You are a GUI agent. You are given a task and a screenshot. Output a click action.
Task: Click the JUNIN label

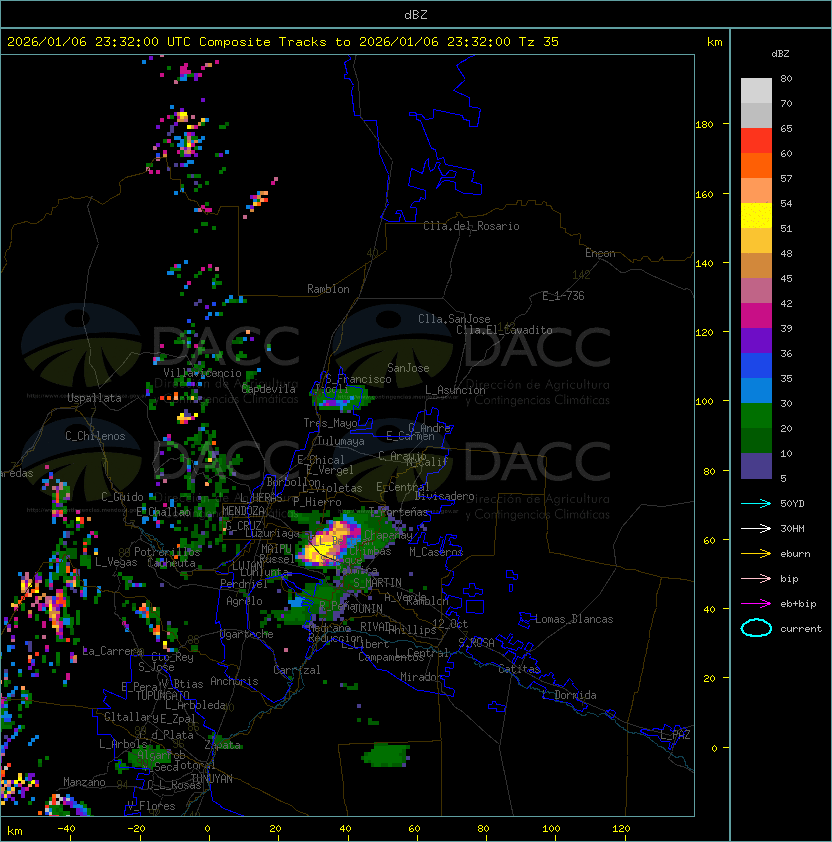point(367,608)
